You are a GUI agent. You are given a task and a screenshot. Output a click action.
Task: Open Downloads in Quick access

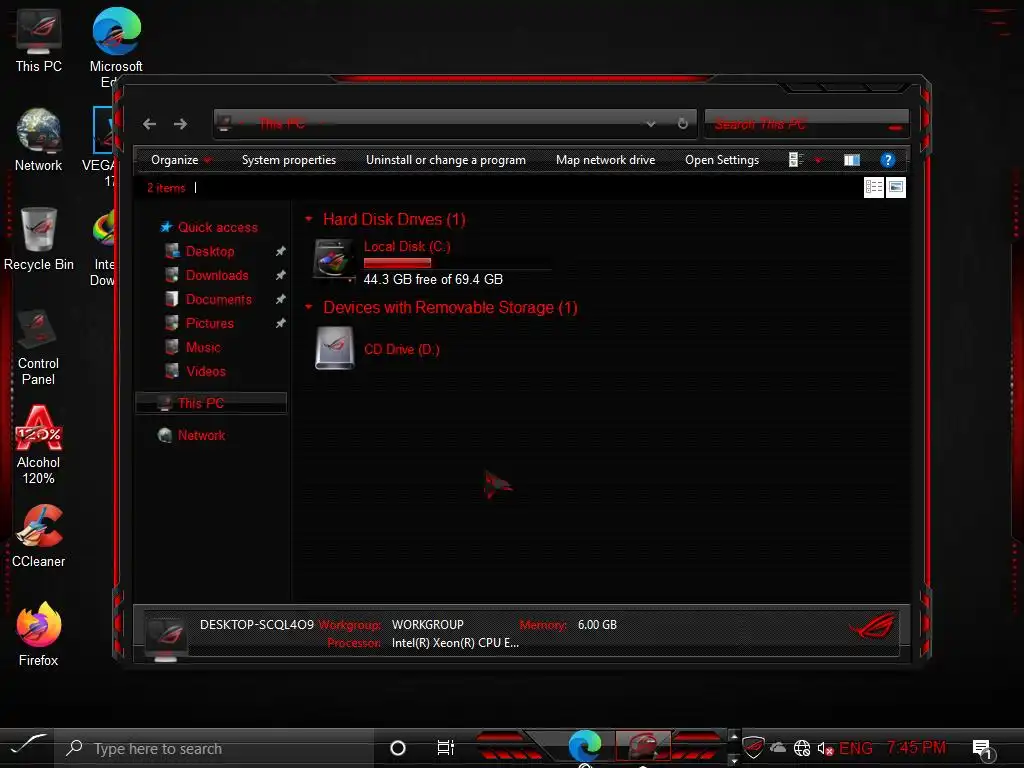[217, 276]
